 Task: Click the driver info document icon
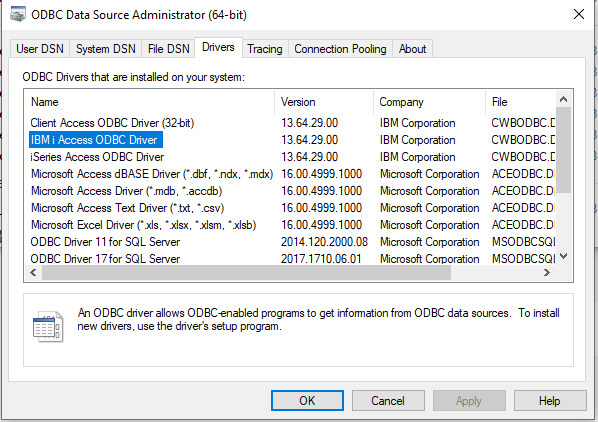[x=48, y=327]
